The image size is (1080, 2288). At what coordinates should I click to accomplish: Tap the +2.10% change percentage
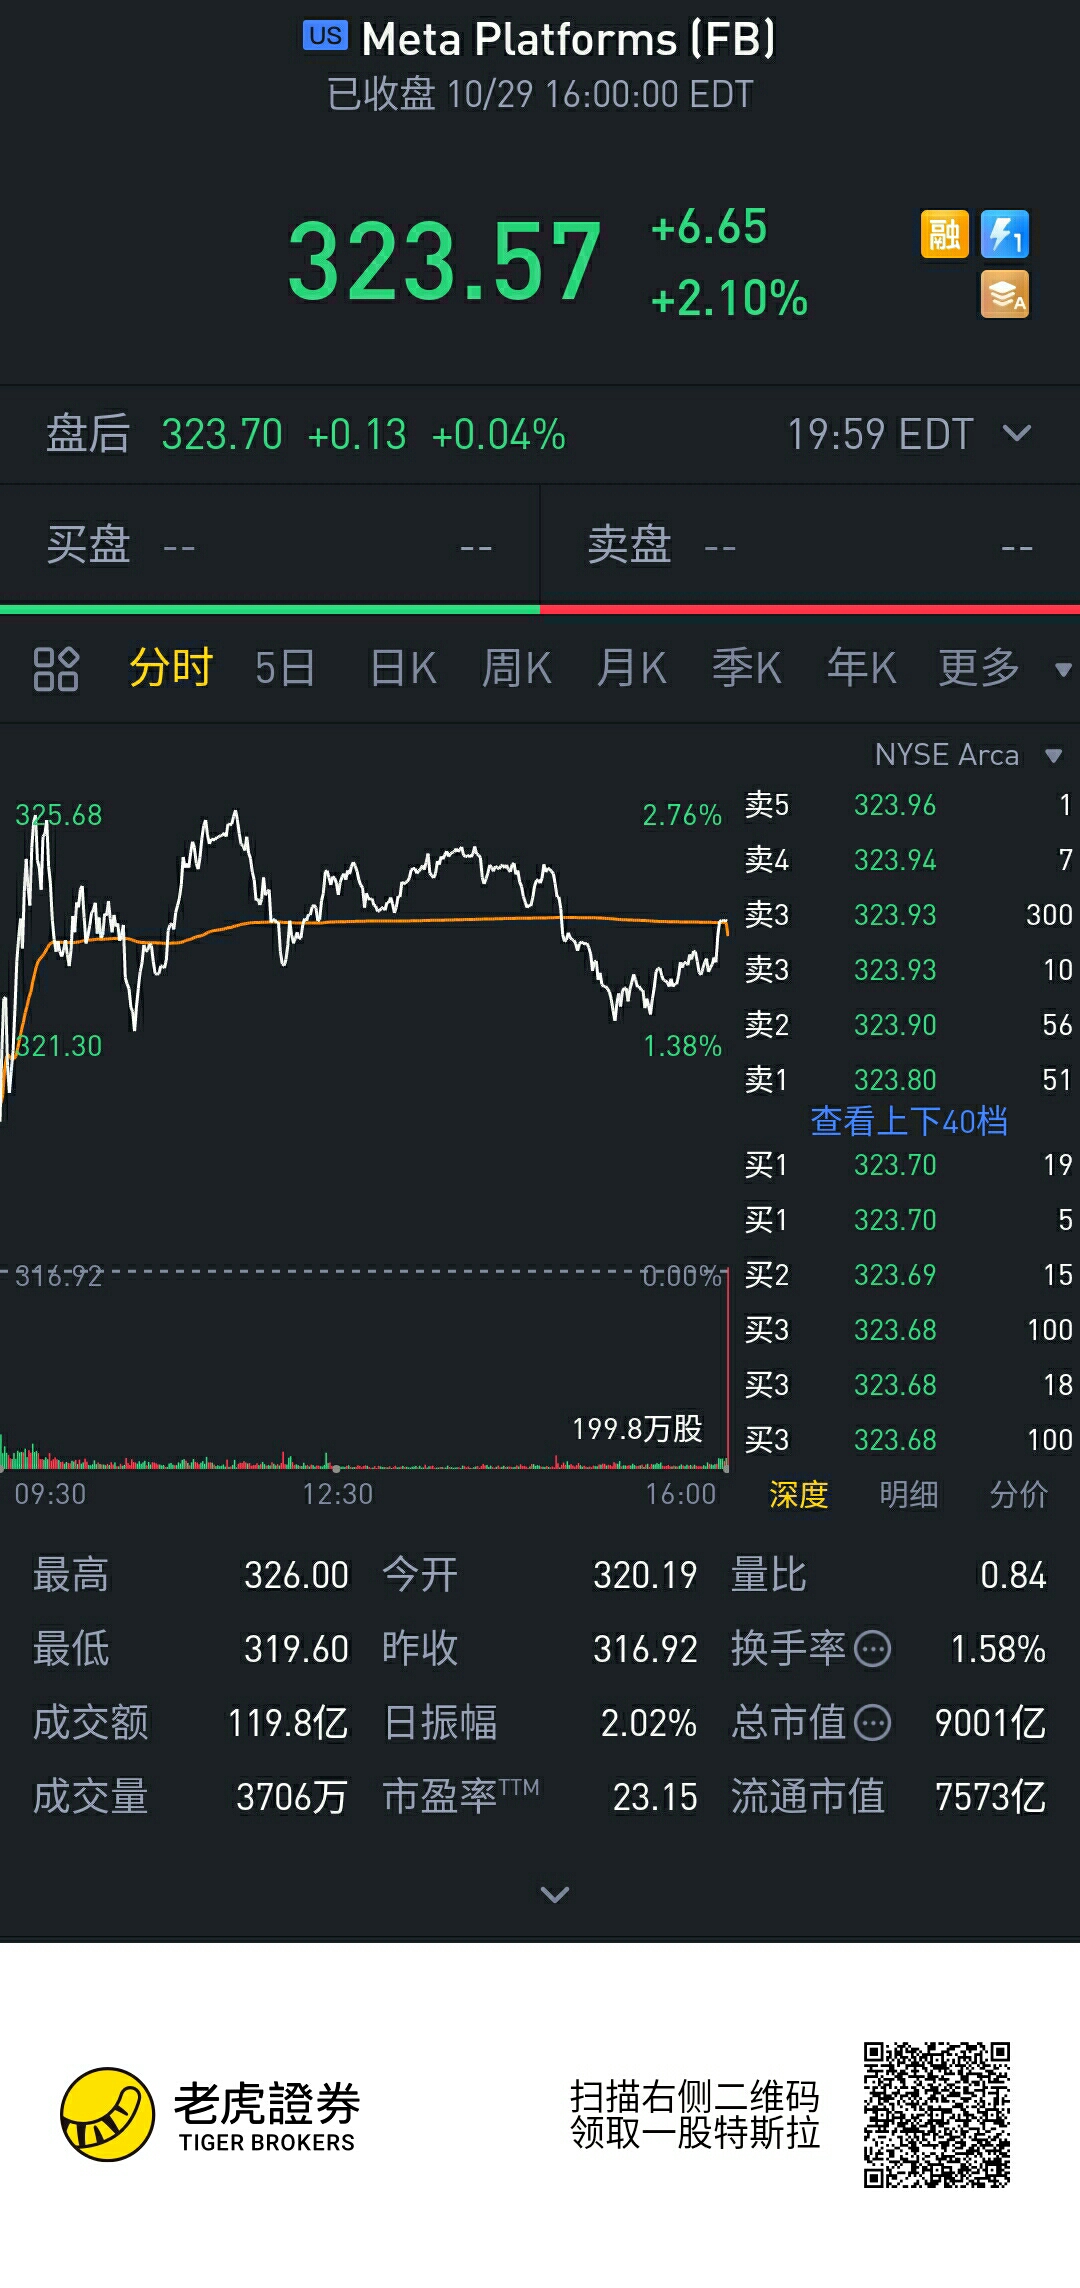pos(728,298)
